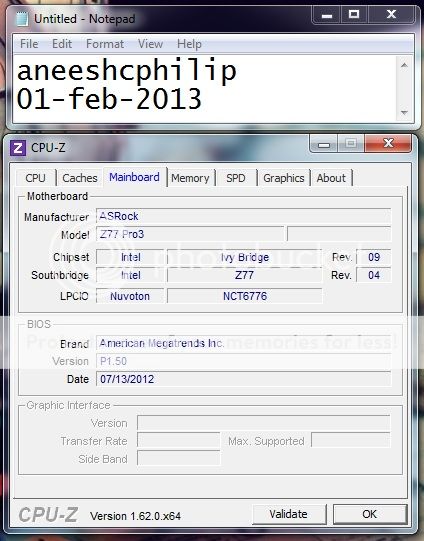The width and height of the screenshot is (424, 541).
Task: Switch to the CPU tab
Action: (x=36, y=178)
